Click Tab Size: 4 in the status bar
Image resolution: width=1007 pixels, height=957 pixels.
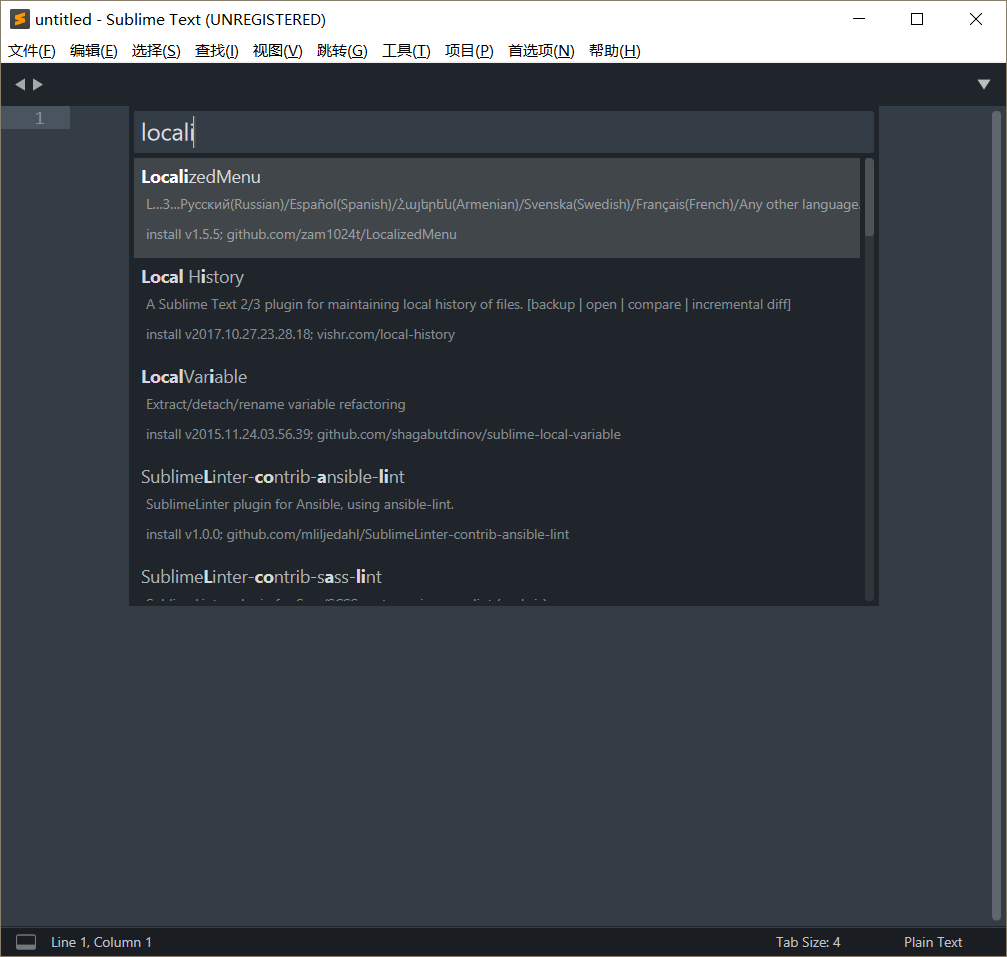pyautogui.click(x=807, y=941)
